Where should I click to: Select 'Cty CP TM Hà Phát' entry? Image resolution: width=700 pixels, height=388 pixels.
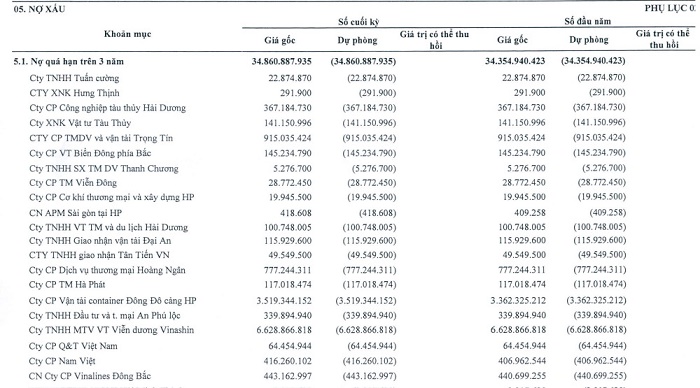point(67,284)
